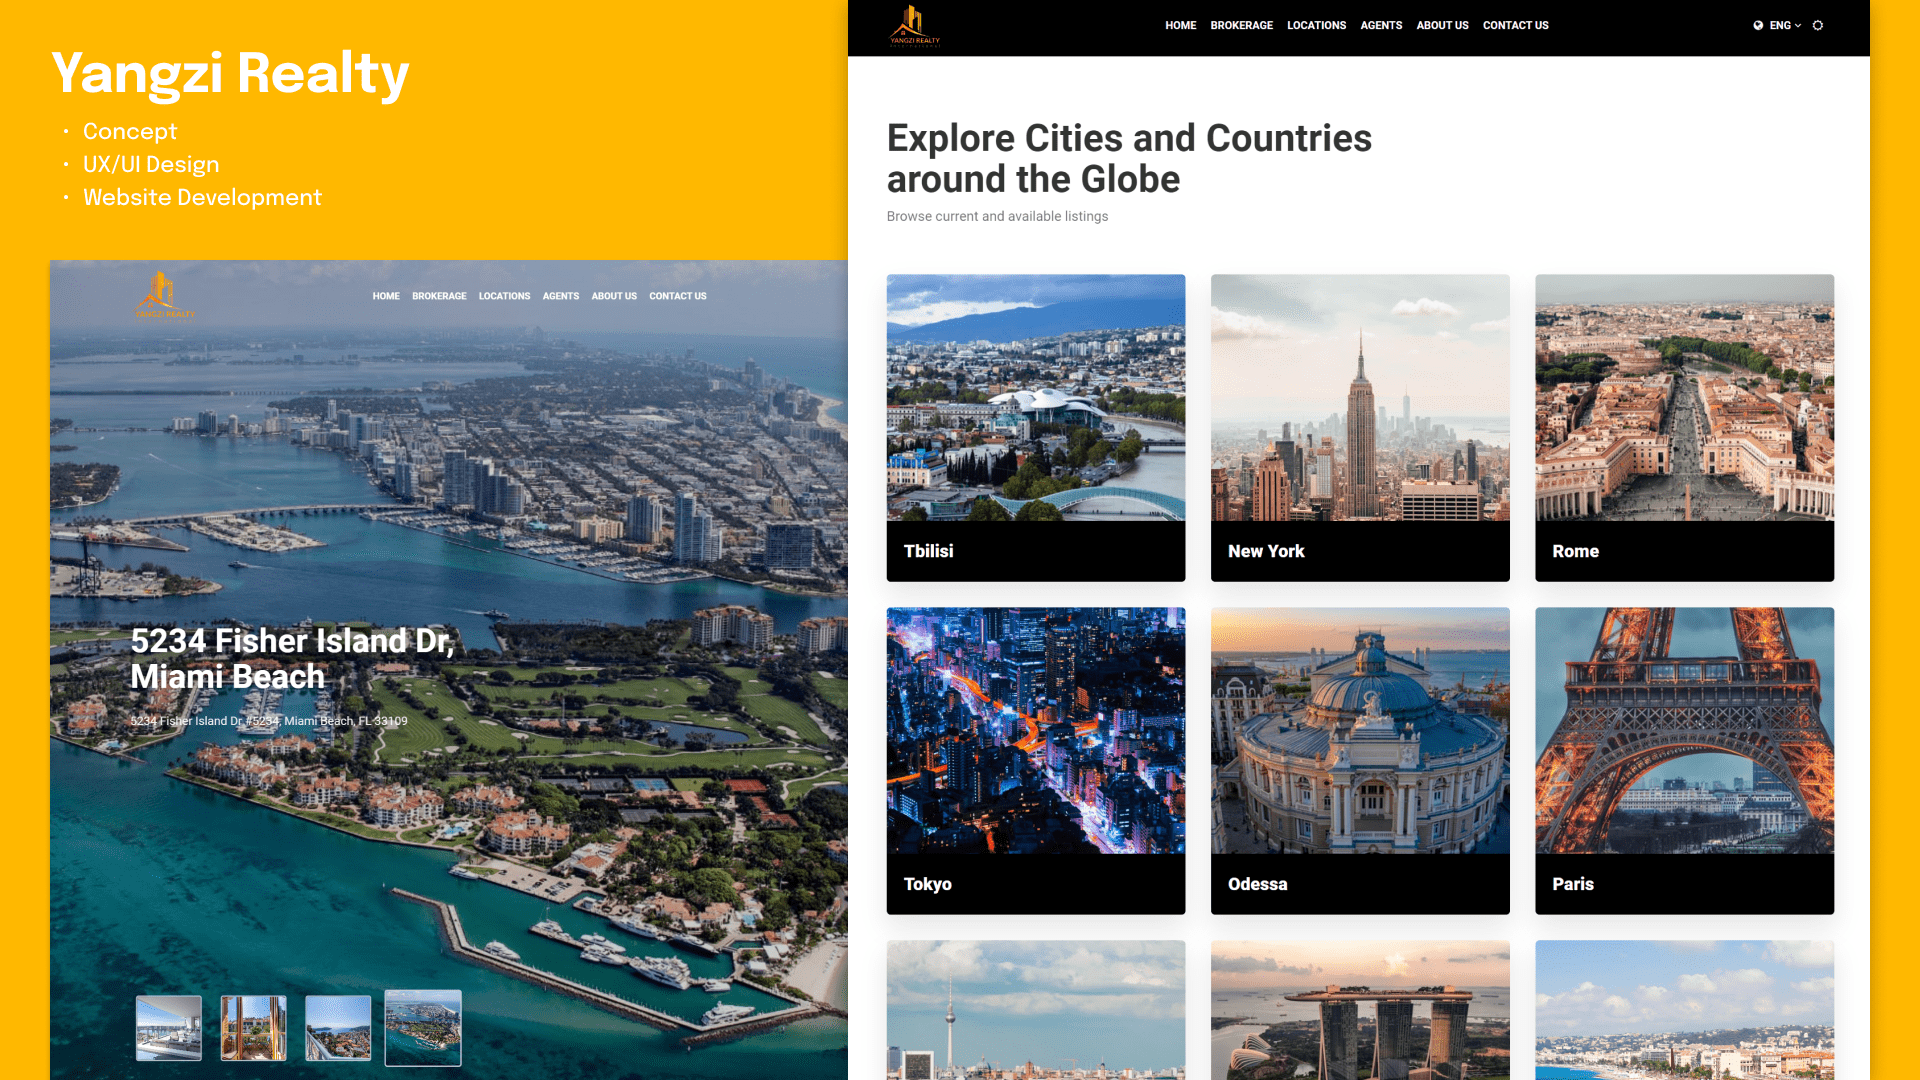Open the coastal city card below Paris

click(x=1684, y=1010)
